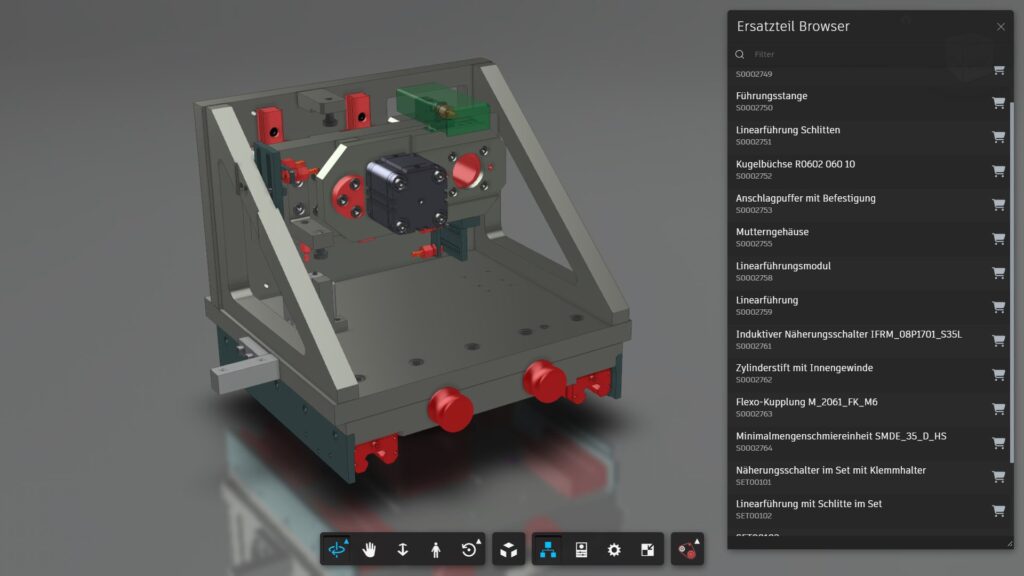Activate the exploded view tool

pos(685,550)
